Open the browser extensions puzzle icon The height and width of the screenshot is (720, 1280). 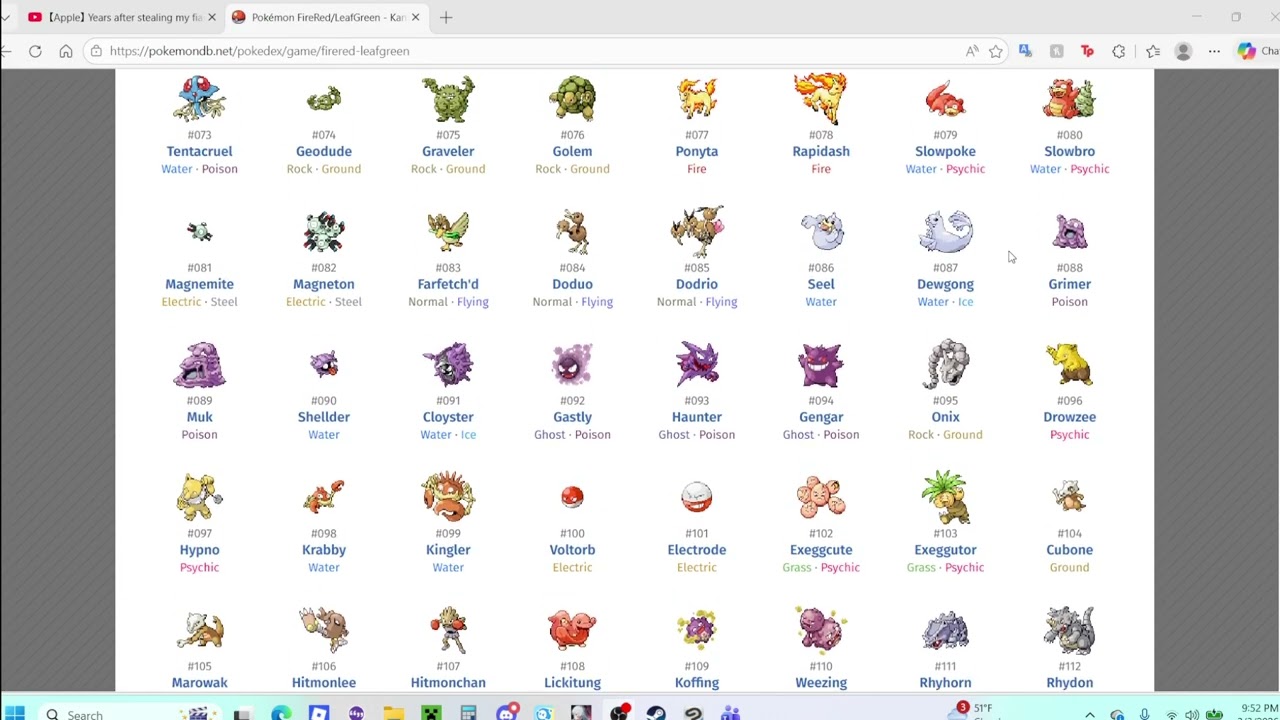pos(1119,51)
